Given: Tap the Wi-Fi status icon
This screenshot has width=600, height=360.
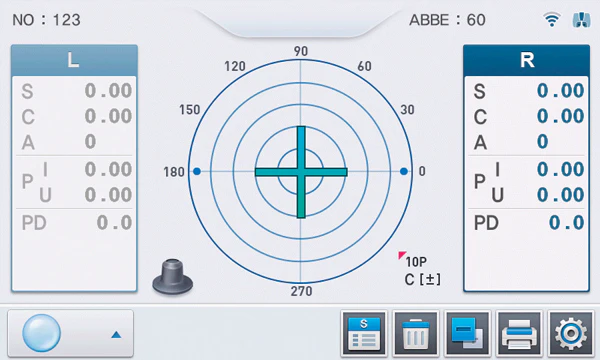Looking at the screenshot, I should click(x=552, y=20).
